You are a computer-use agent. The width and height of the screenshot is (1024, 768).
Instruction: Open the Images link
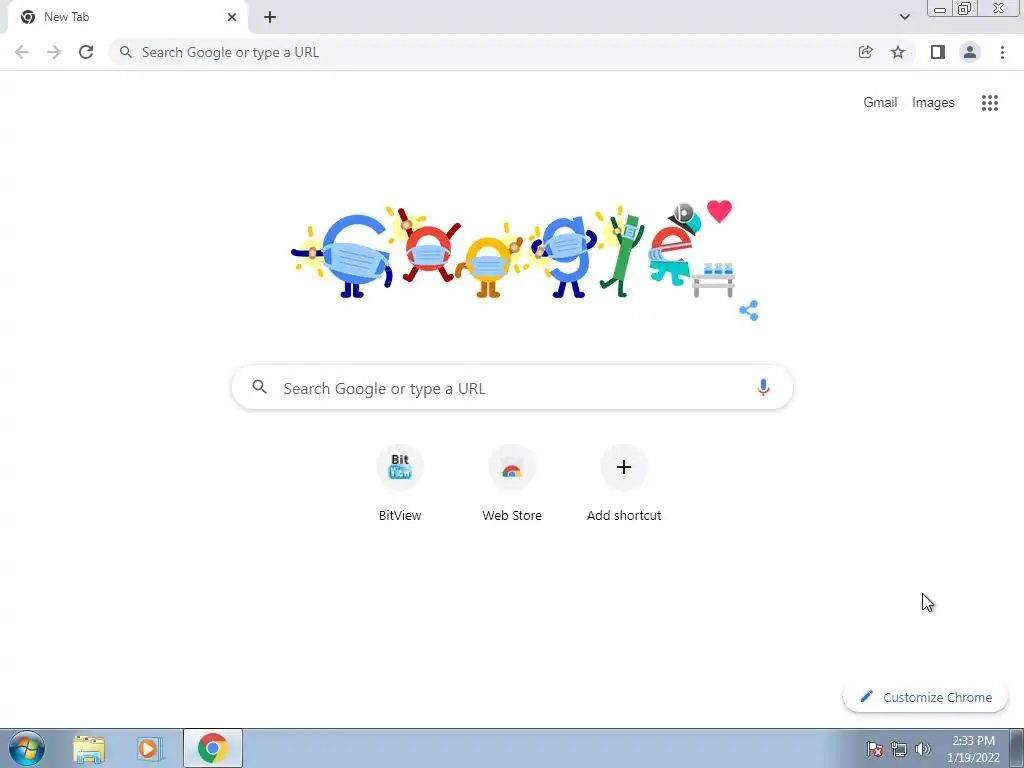(x=933, y=103)
